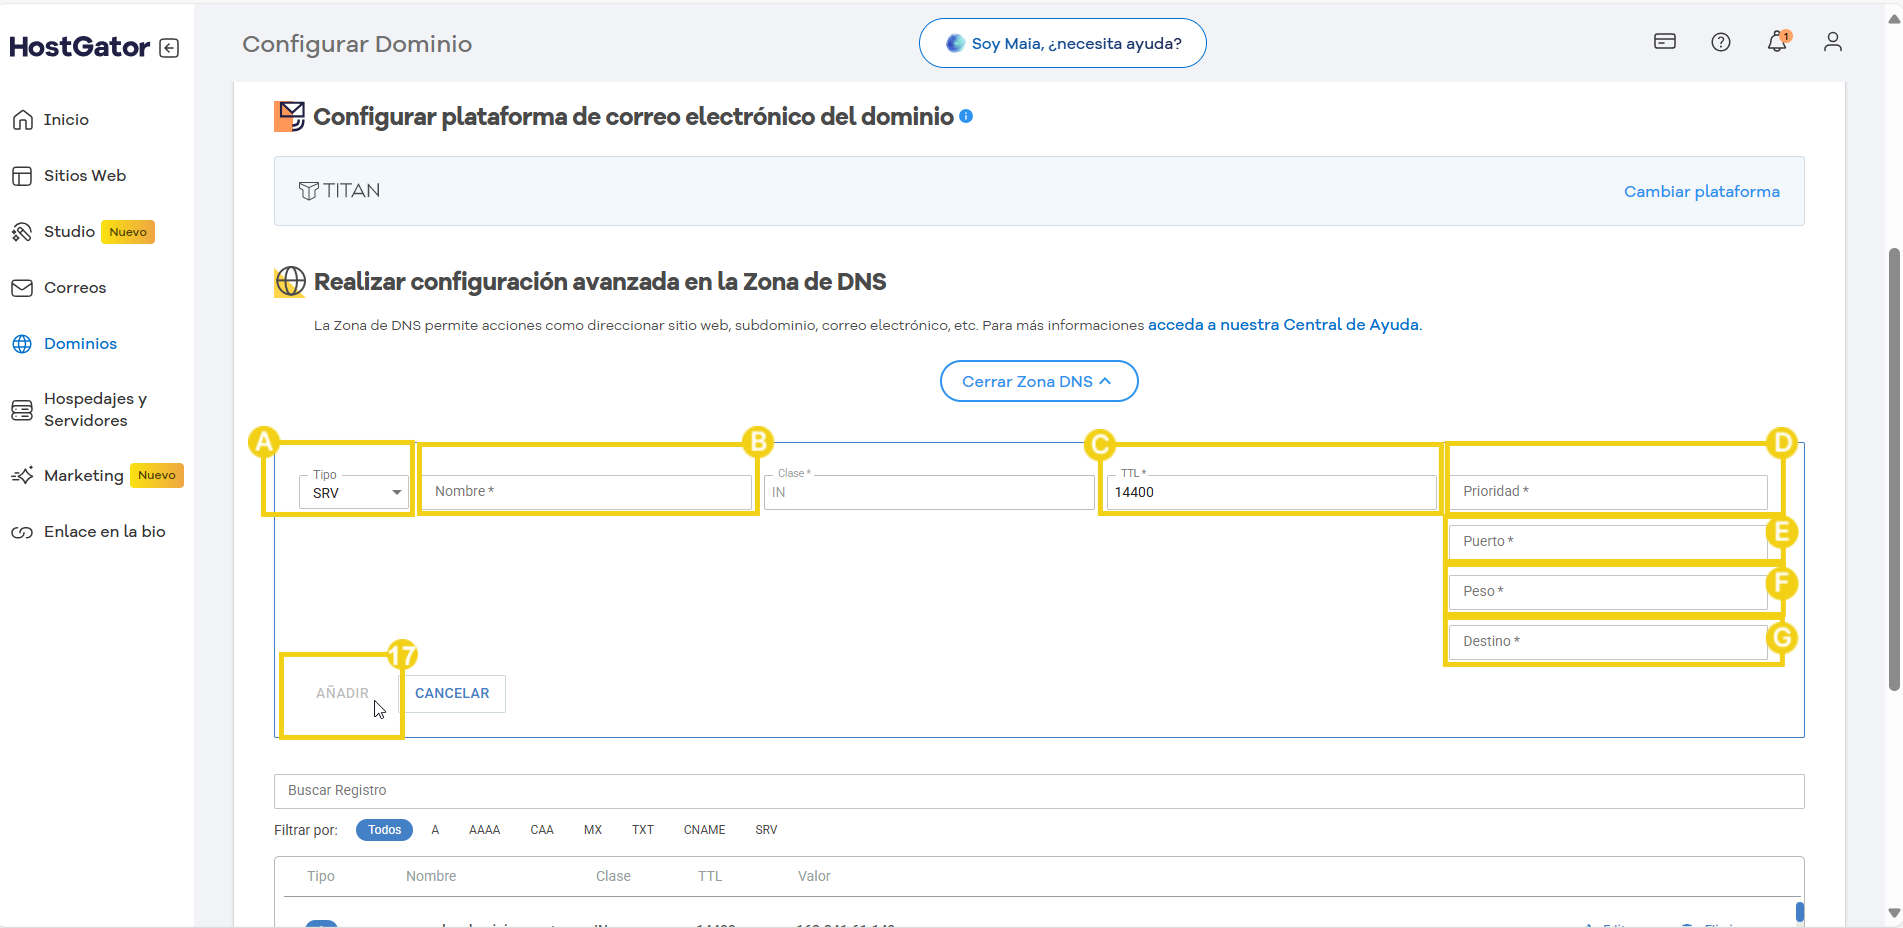The image size is (1903, 928).
Task: Collapse the DNS zone with Cerrar Zona DNS
Action: pyautogui.click(x=1038, y=381)
